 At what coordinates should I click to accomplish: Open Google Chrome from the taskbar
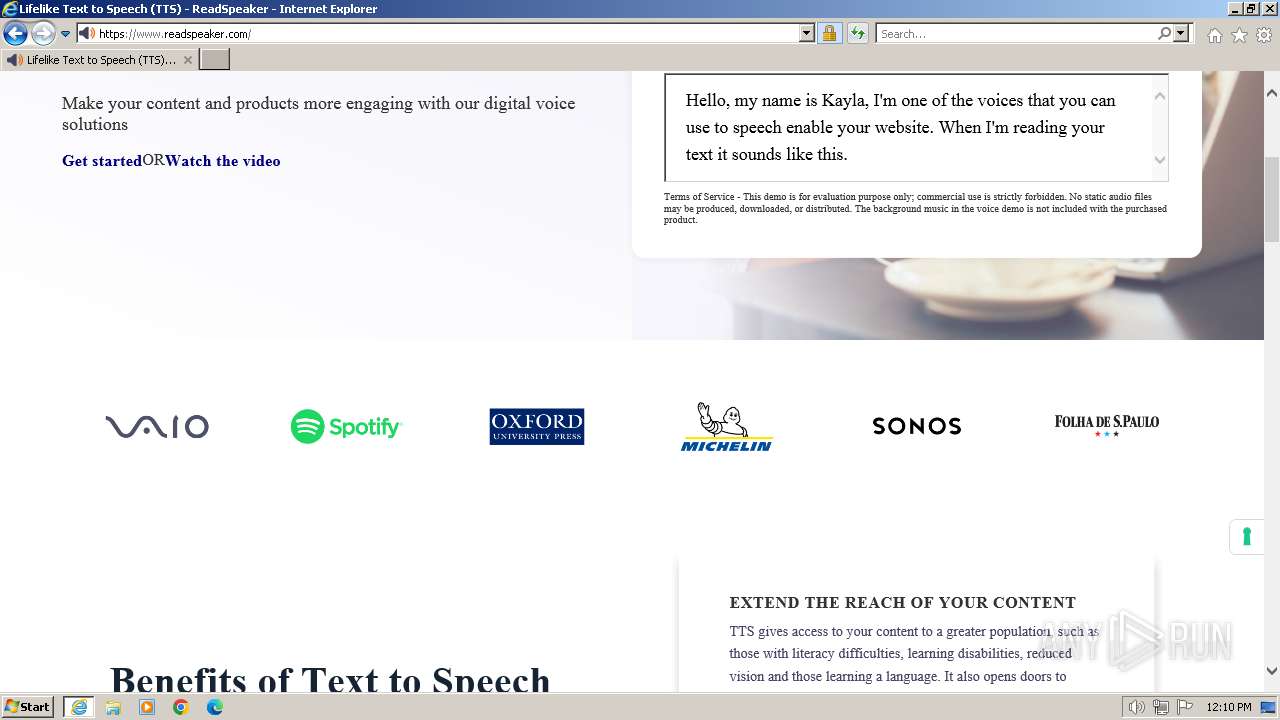181,707
